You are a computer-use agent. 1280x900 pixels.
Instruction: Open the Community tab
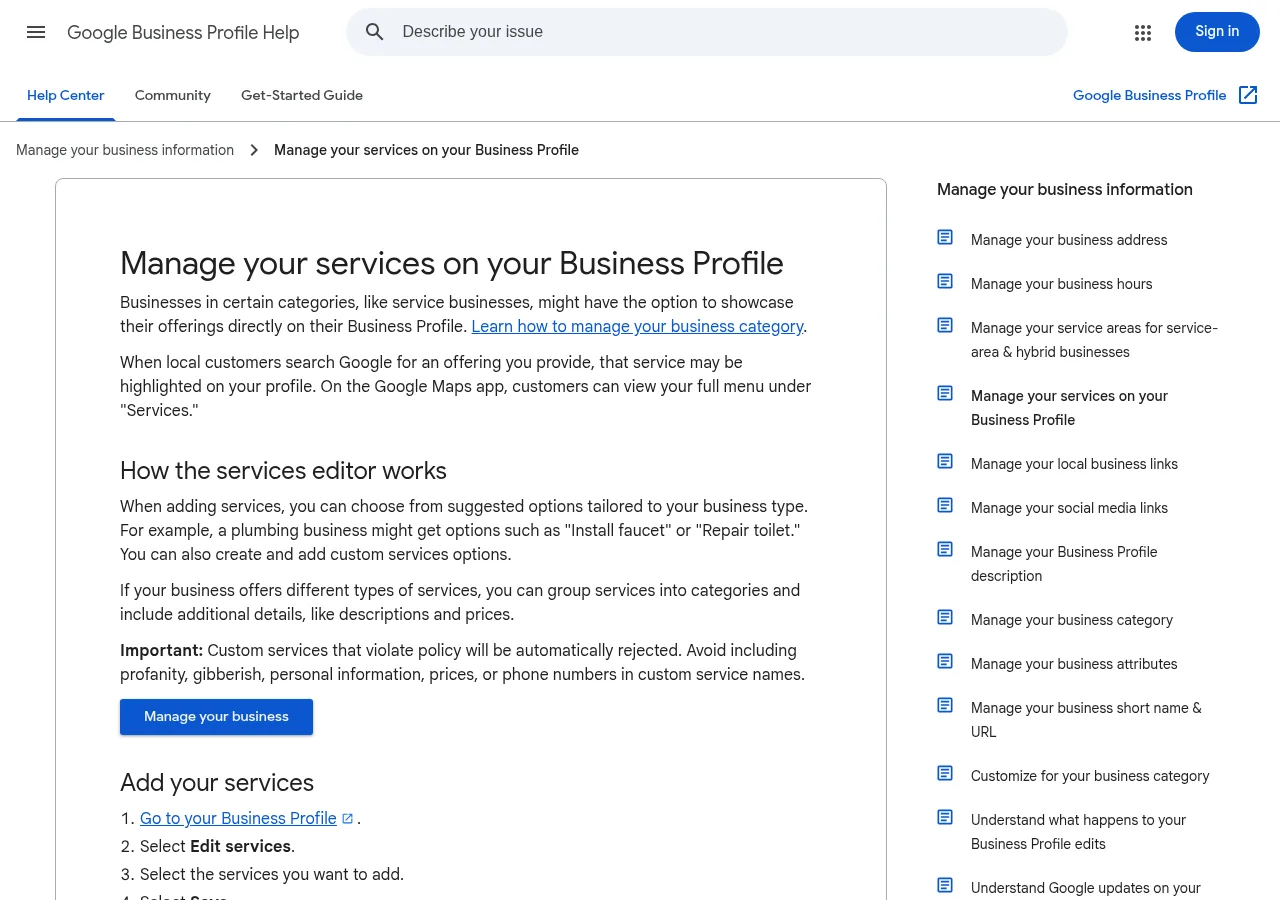[173, 95]
